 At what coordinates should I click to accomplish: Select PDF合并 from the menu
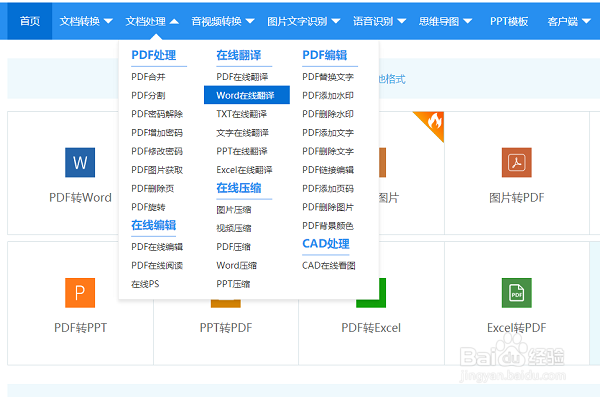(148, 77)
